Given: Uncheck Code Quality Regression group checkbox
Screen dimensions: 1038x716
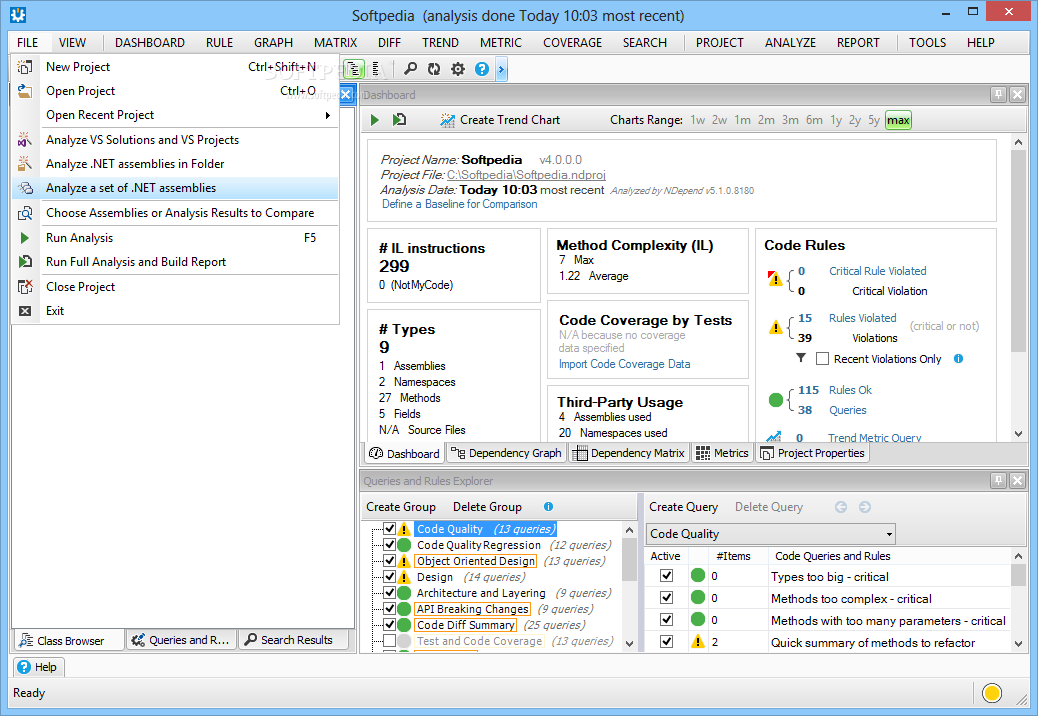Looking at the screenshot, I should (x=389, y=545).
